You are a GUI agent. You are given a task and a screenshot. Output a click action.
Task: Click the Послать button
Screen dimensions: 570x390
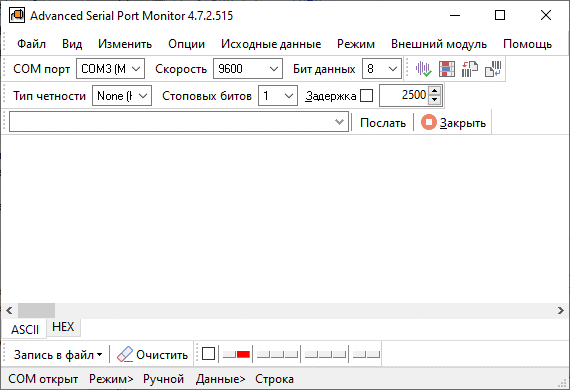(383, 123)
